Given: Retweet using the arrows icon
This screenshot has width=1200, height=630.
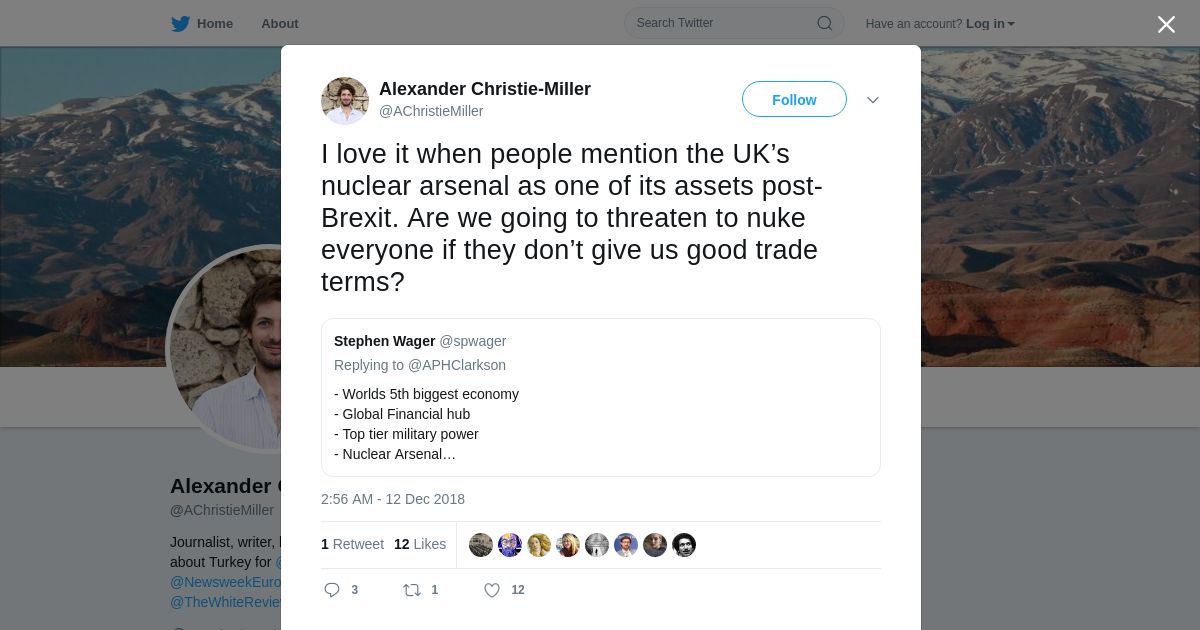Looking at the screenshot, I should point(412,590).
